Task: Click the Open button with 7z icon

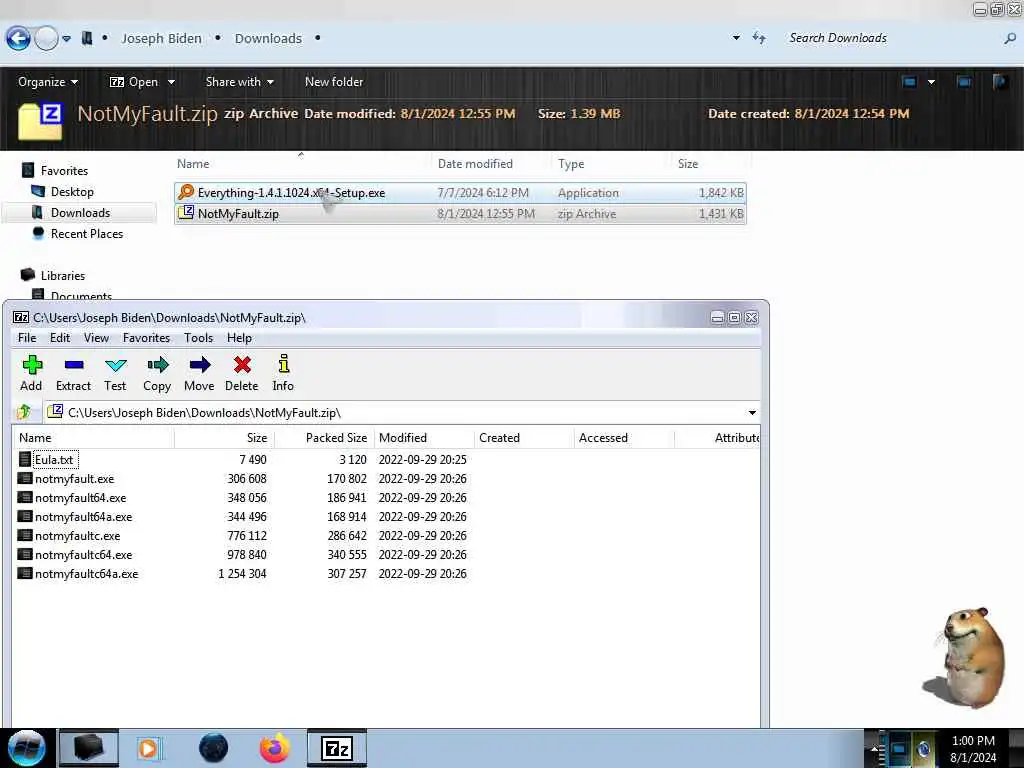Action: [x=134, y=82]
